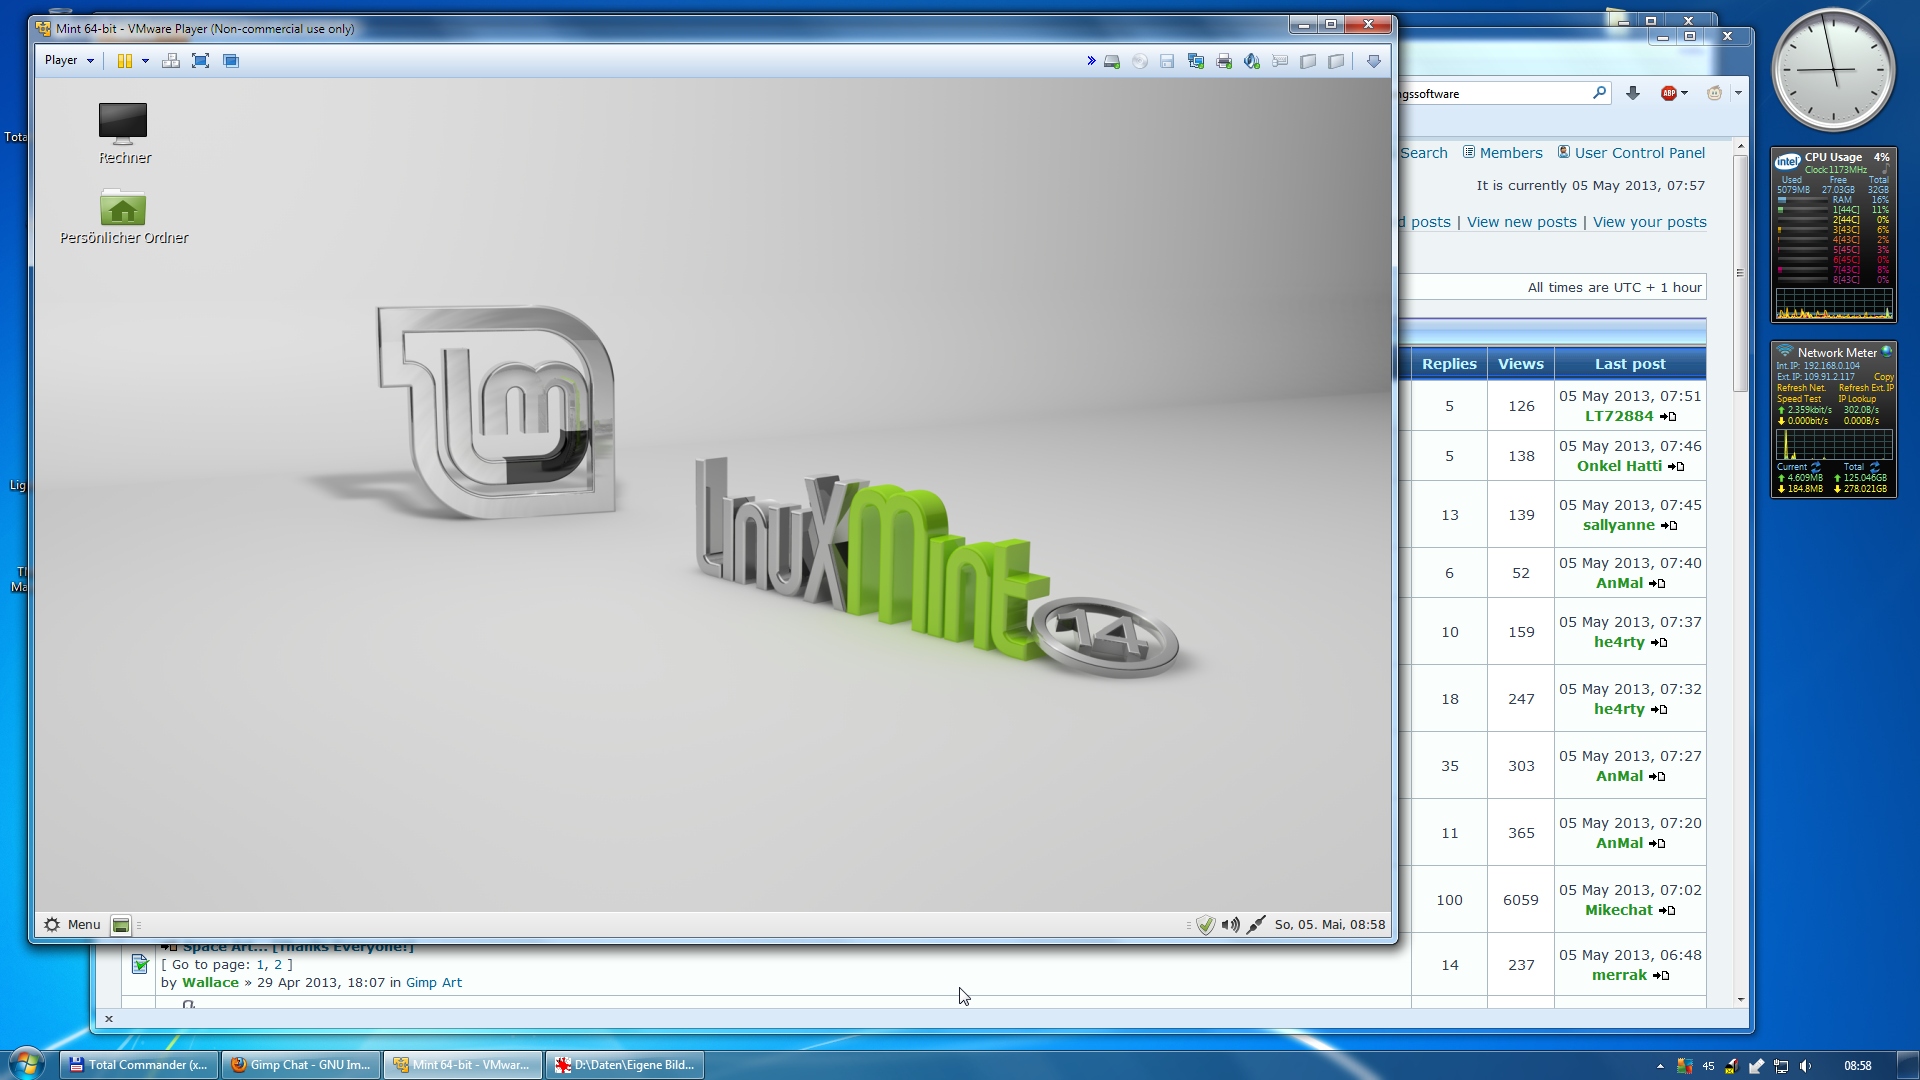This screenshot has height=1080, width=1920.
Task: Open LT72884's profile link
Action: click(1619, 416)
